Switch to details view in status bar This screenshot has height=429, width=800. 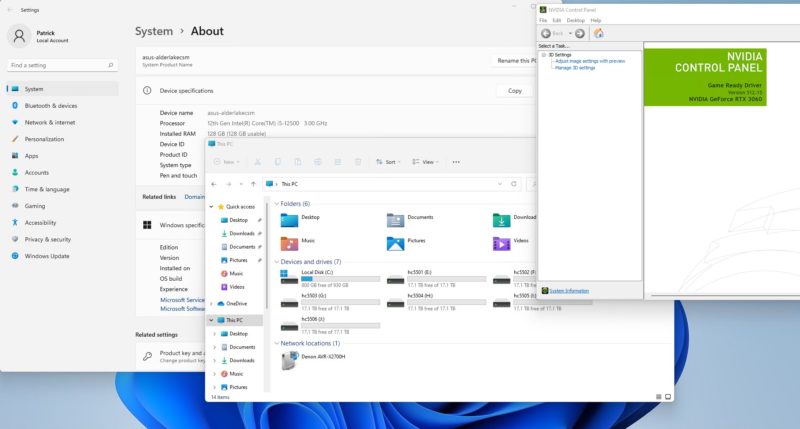[x=659, y=397]
